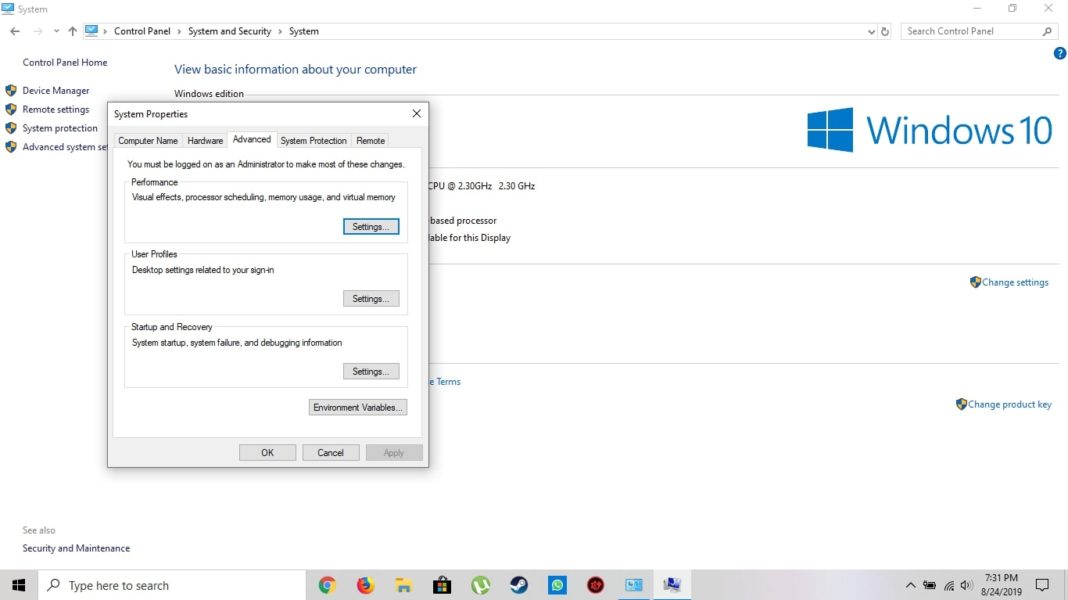This screenshot has width=1068, height=600.
Task: Open Google Chrome from the taskbar
Action: [x=328, y=585]
